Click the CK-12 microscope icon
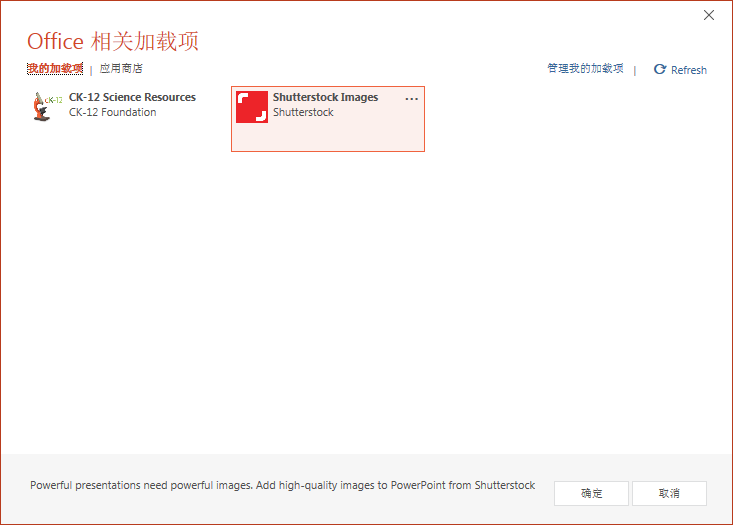This screenshot has width=733, height=525. [47, 107]
